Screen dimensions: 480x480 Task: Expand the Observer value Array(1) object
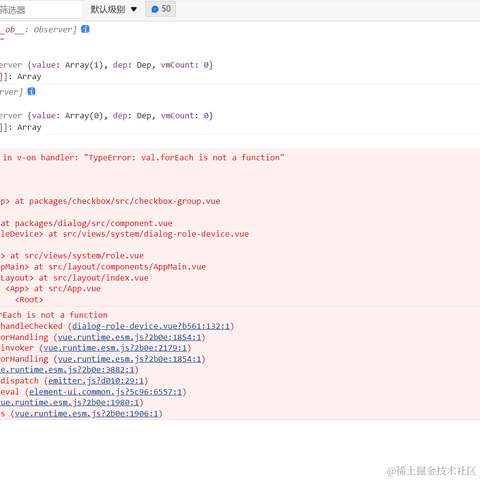coord(106,65)
